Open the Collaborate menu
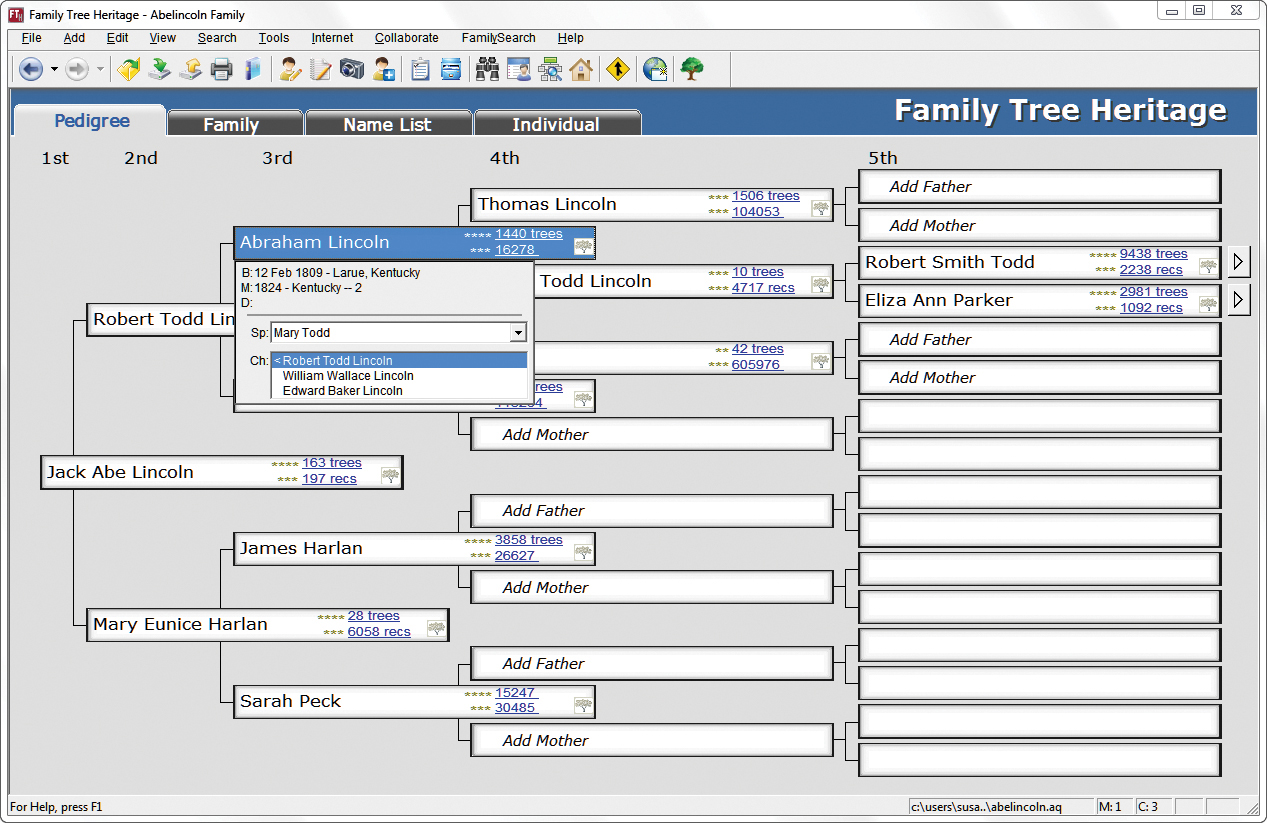 tap(406, 38)
